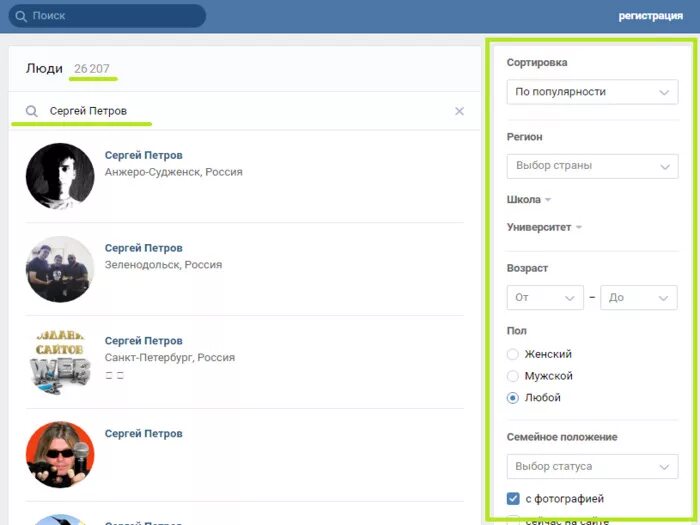Uncheck the с фотографией checkbox
Screen dimensions: 700x525
coord(513,499)
